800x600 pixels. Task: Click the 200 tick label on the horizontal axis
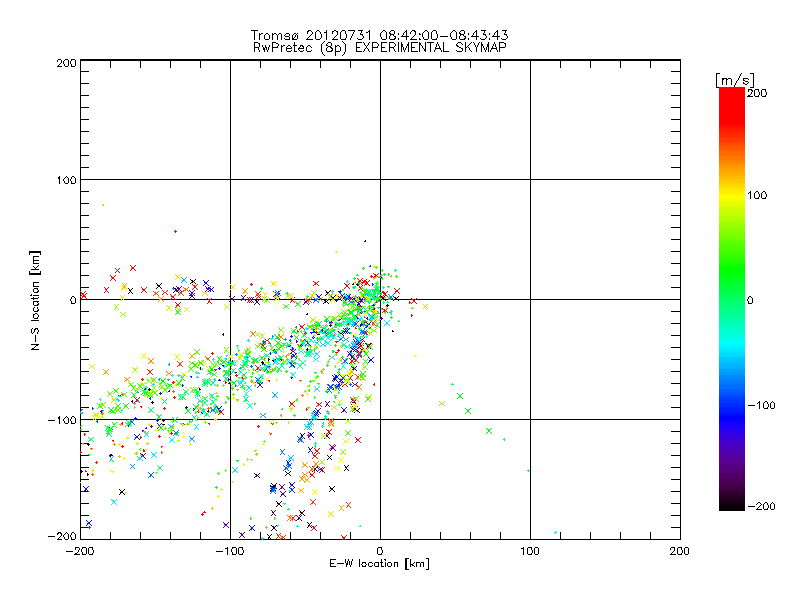click(679, 551)
